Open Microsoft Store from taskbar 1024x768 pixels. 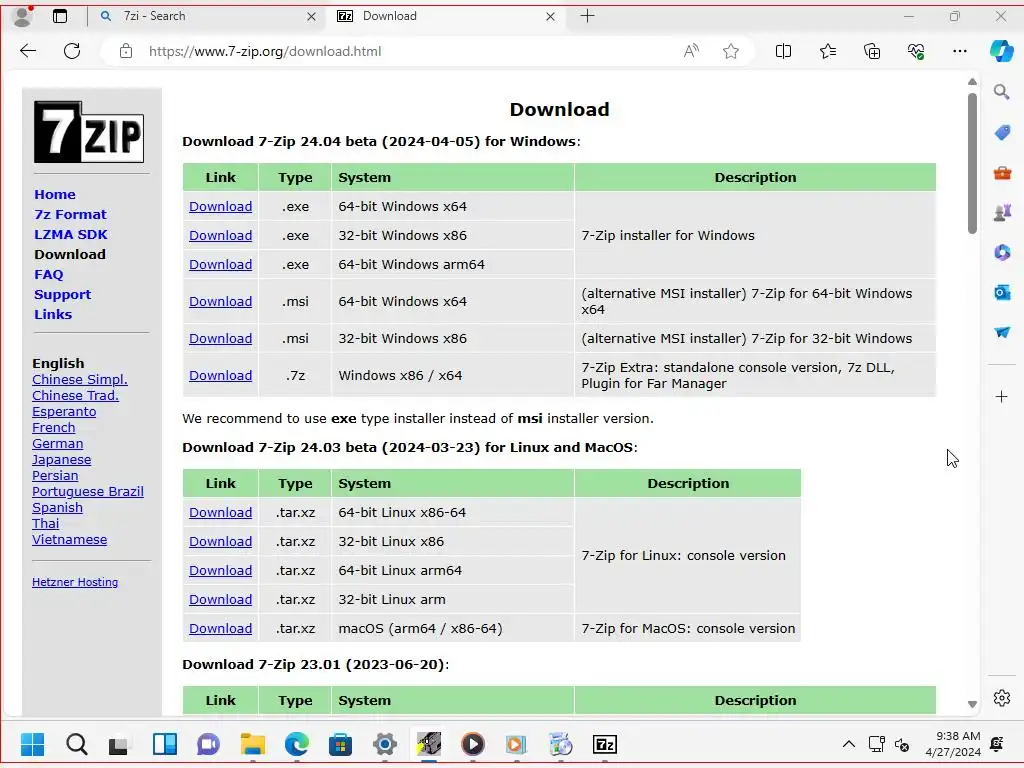click(340, 744)
